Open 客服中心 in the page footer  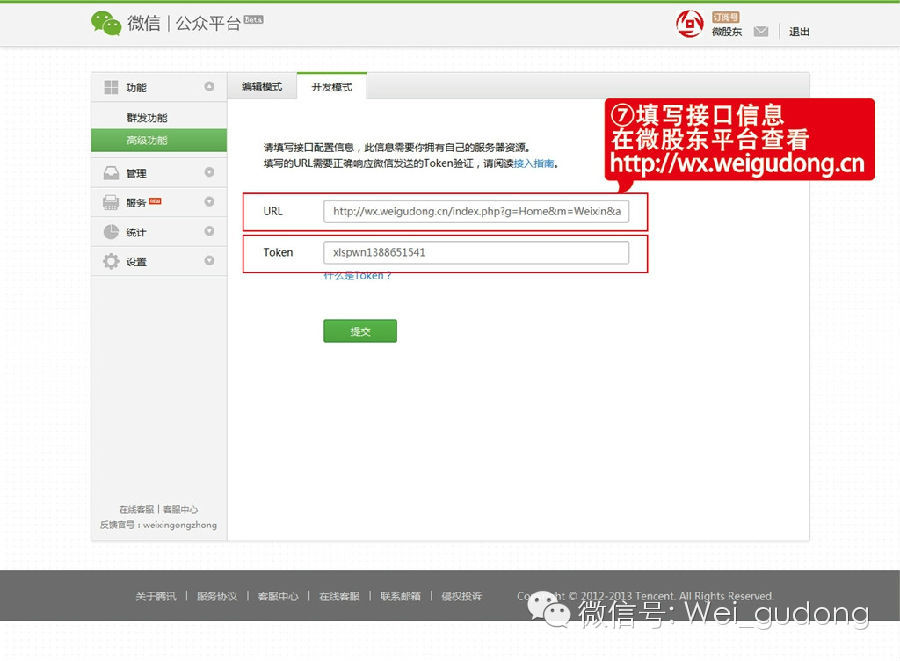[278, 596]
